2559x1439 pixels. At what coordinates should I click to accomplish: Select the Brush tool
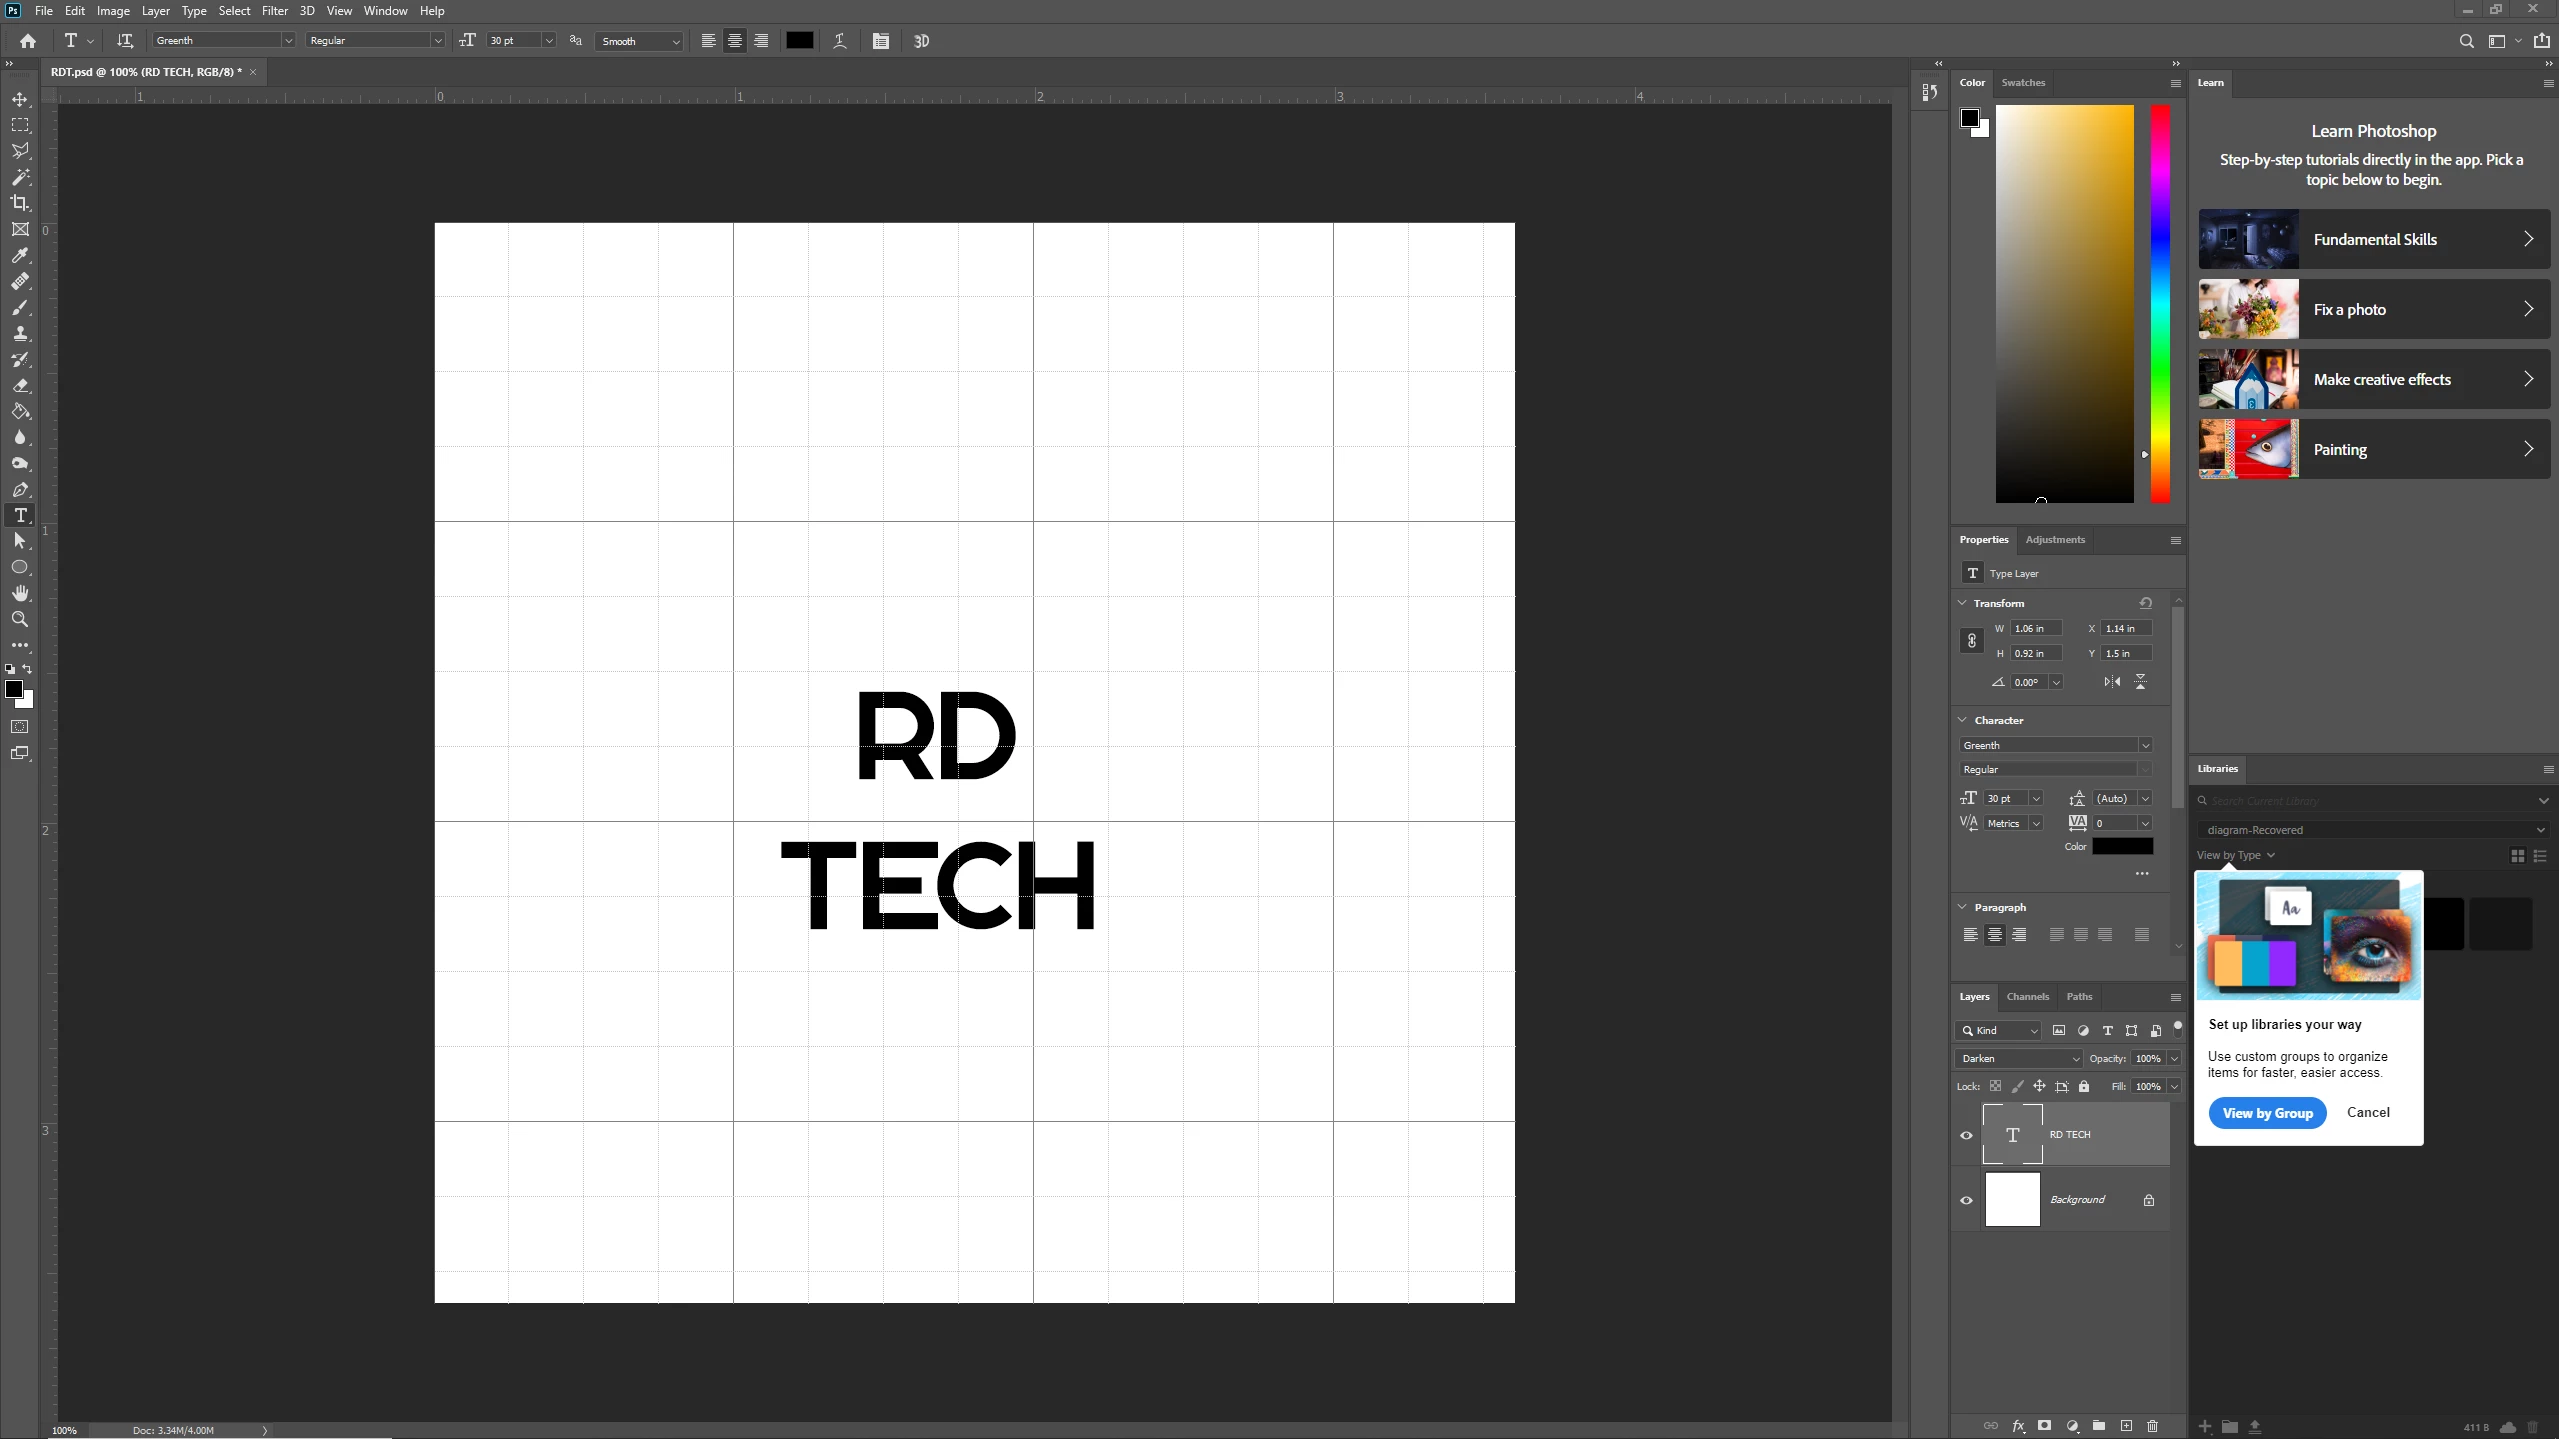click(x=20, y=307)
